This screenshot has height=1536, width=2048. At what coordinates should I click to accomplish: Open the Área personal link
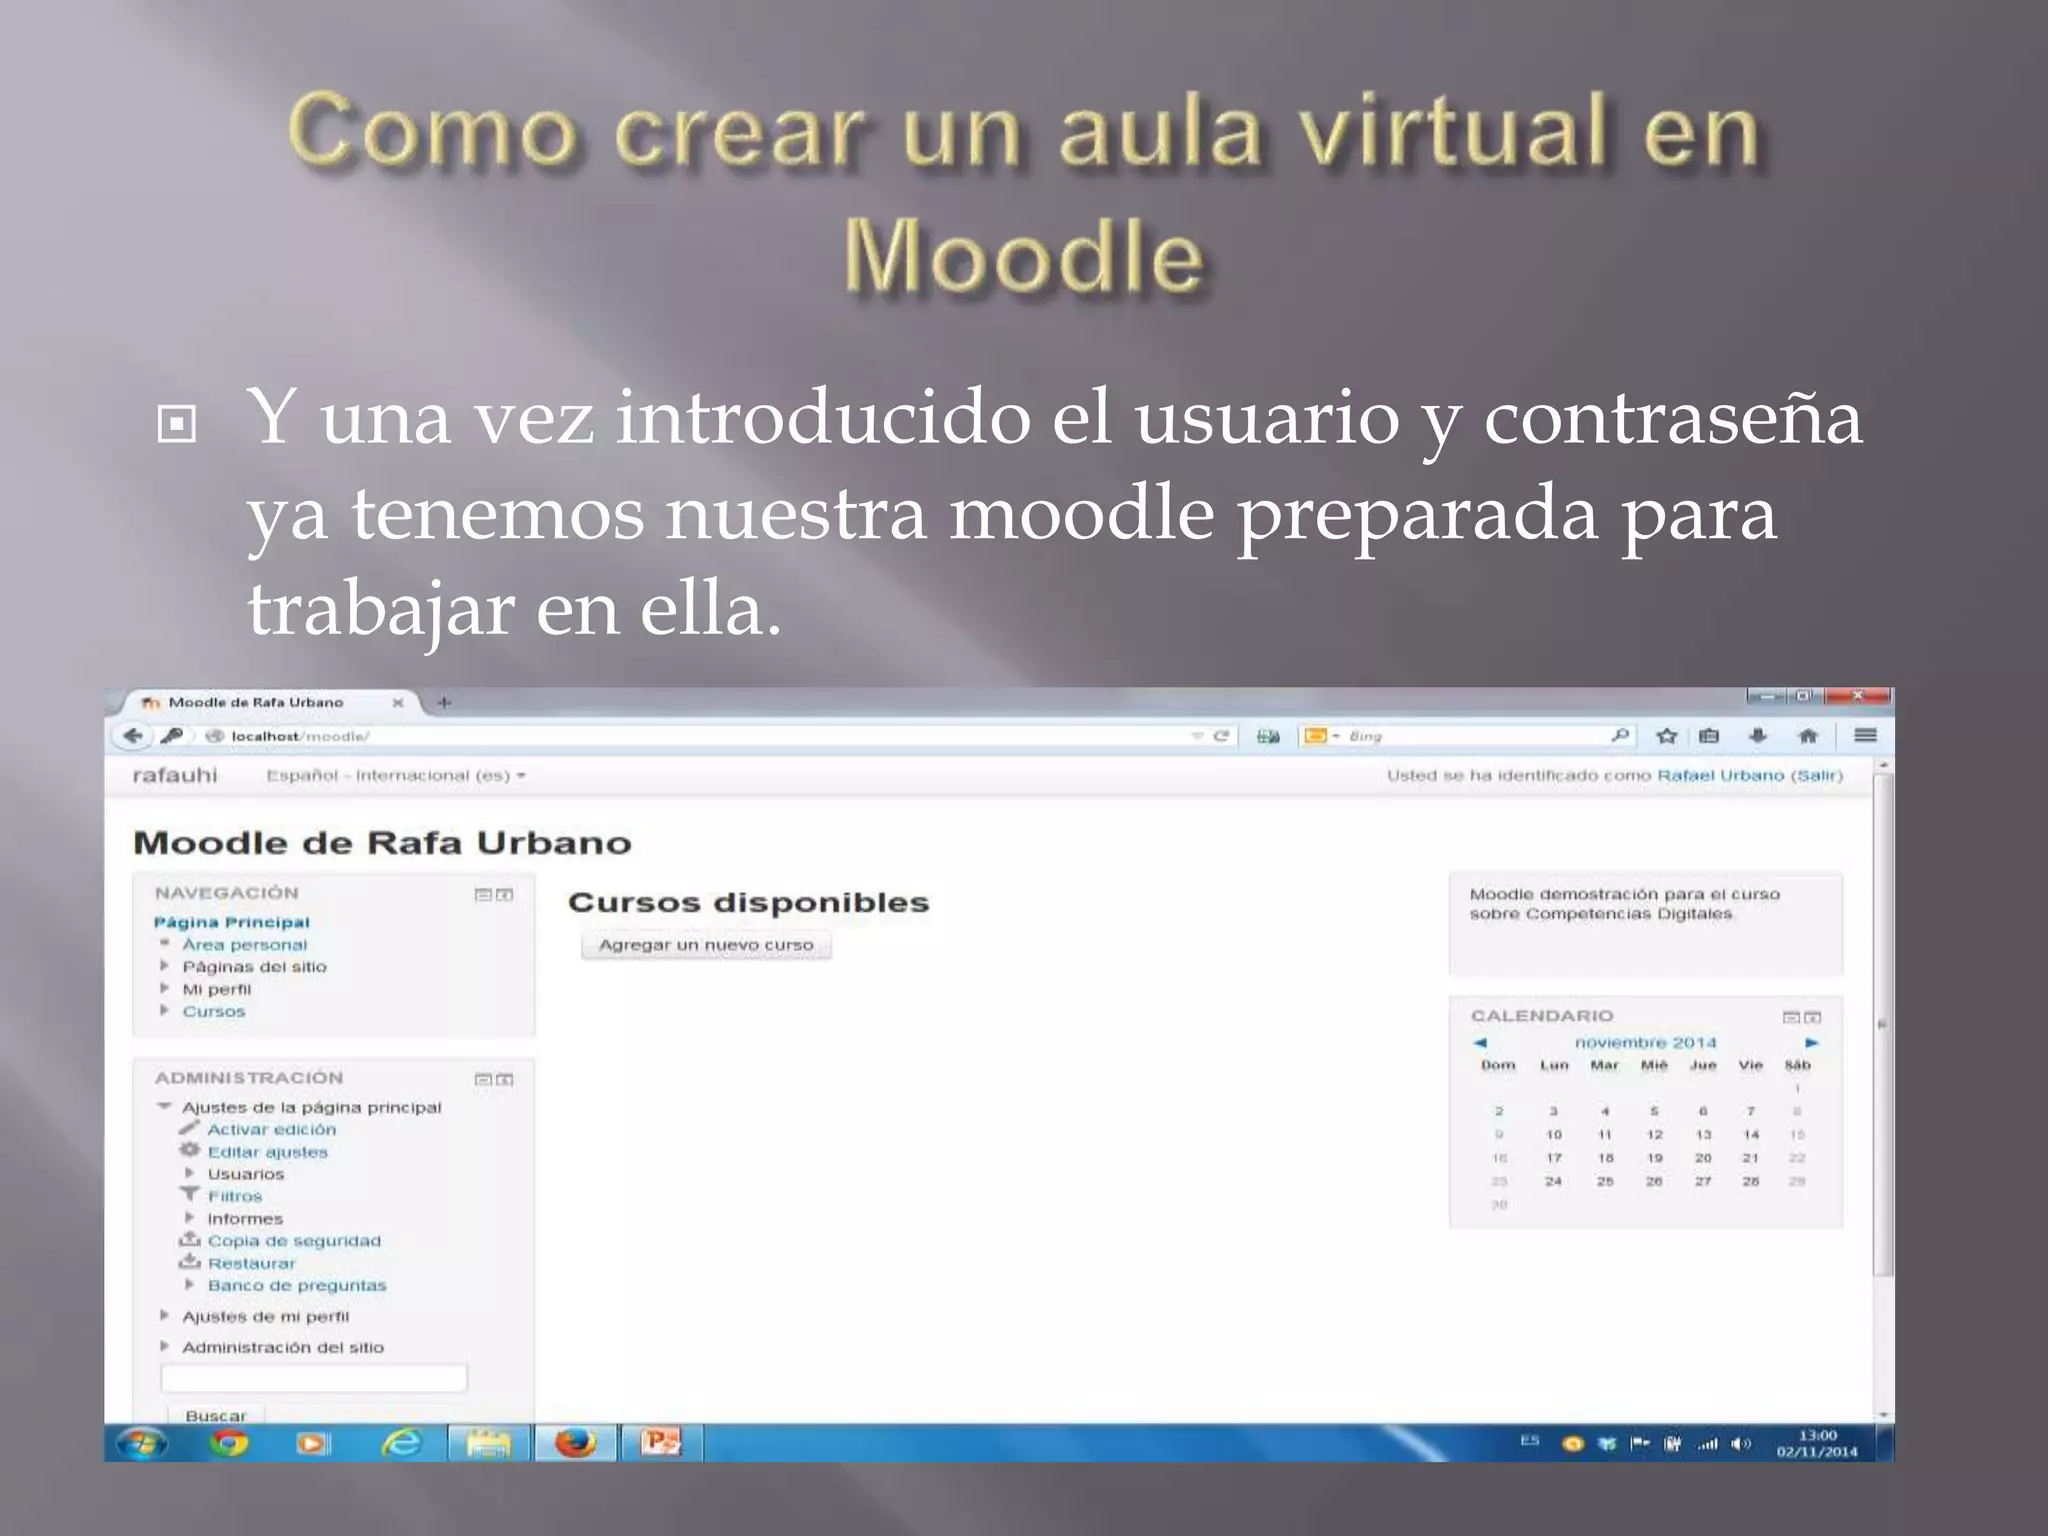[245, 944]
